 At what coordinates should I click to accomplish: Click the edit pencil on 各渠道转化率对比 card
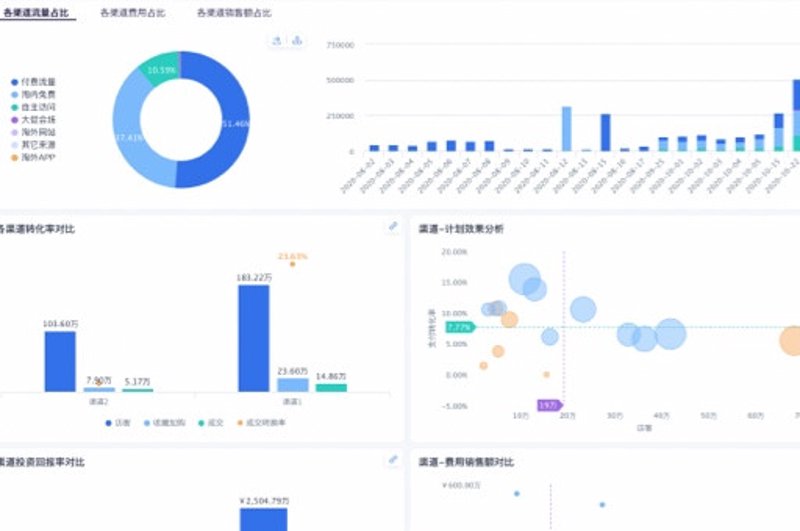393,226
